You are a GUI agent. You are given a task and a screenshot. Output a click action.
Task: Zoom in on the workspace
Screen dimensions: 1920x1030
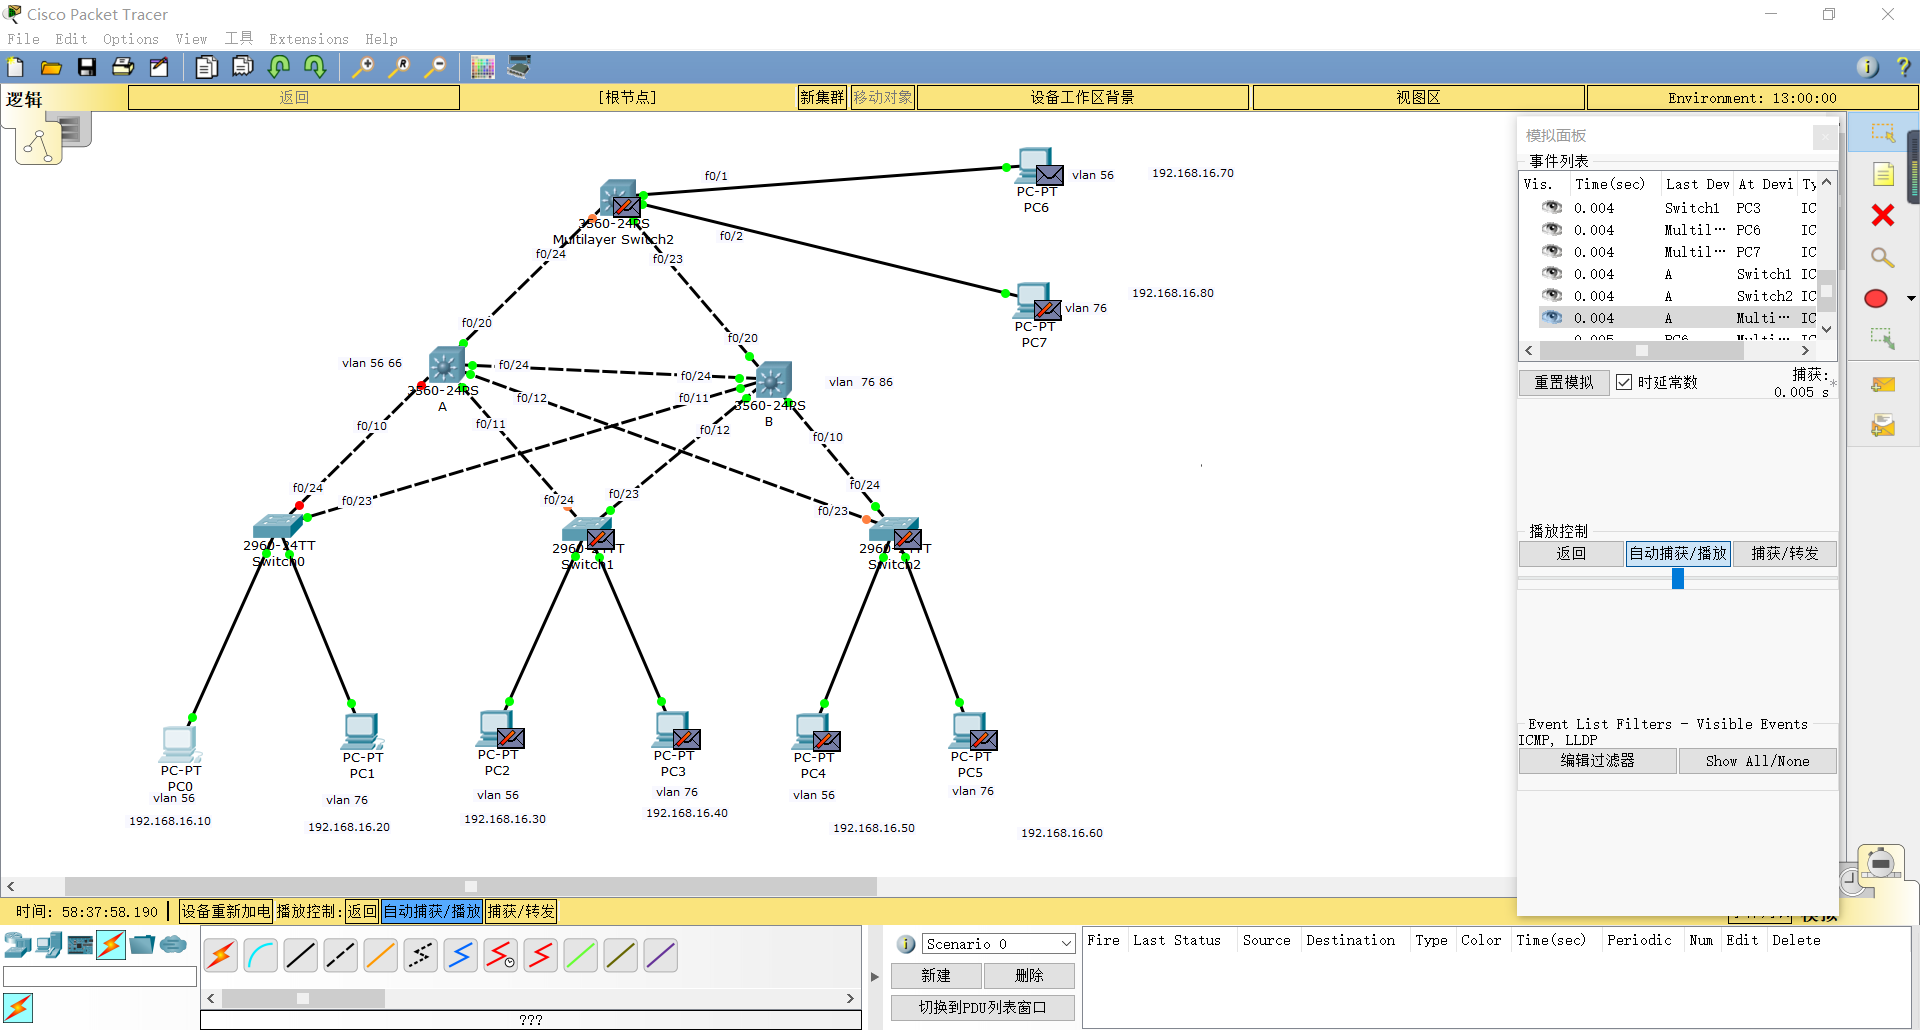363,67
